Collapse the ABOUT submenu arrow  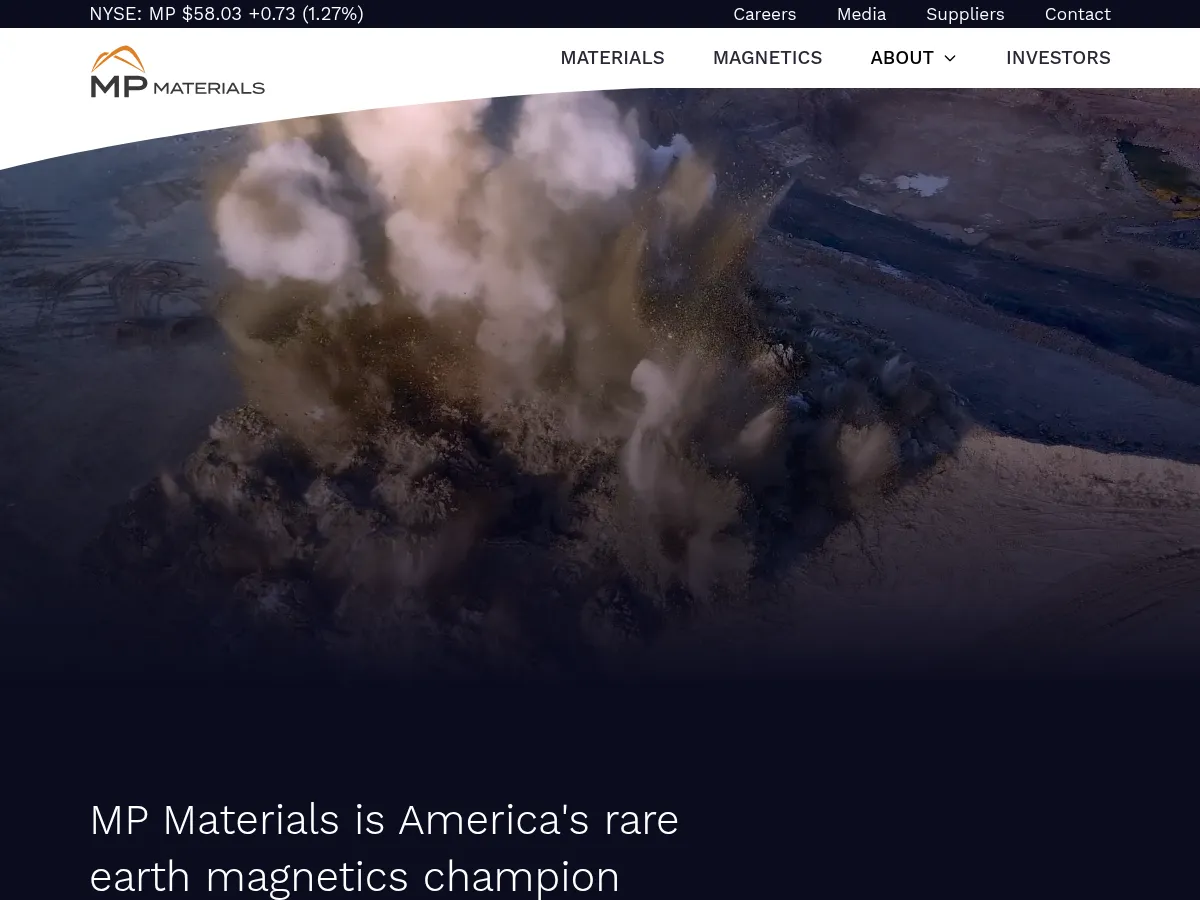point(949,58)
